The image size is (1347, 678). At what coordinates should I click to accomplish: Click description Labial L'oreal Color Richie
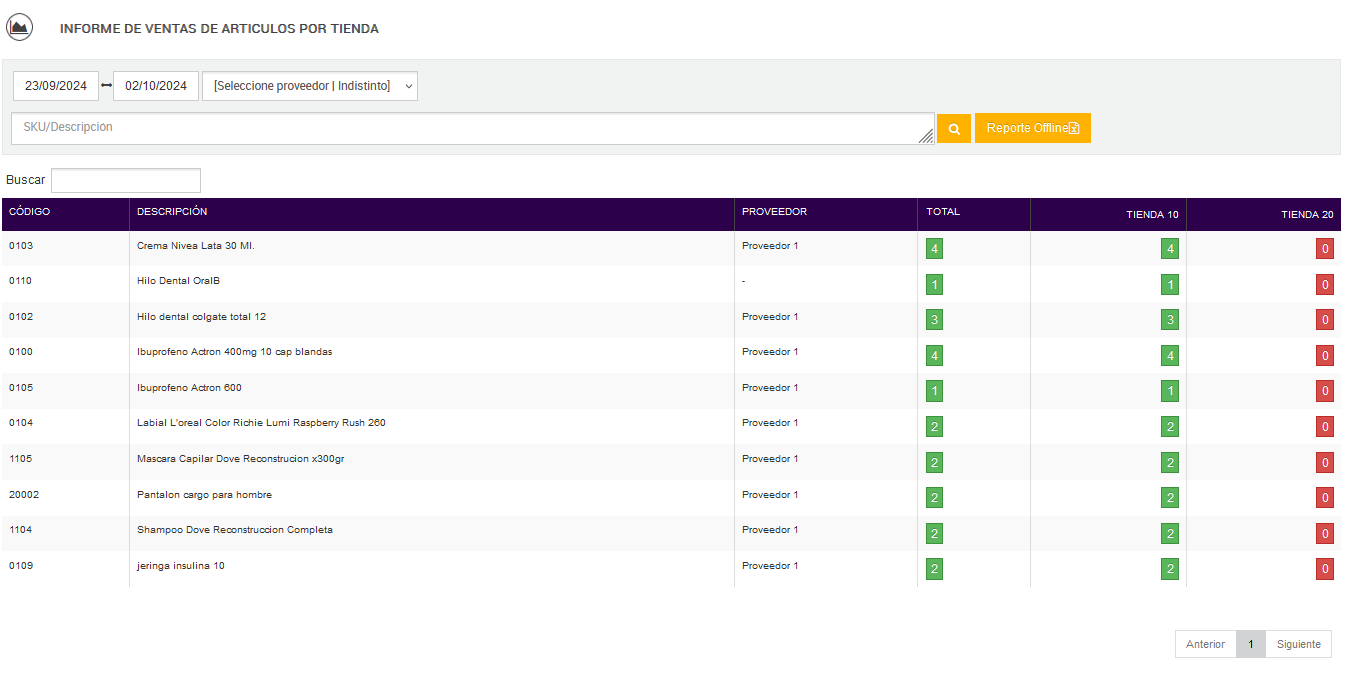point(261,423)
